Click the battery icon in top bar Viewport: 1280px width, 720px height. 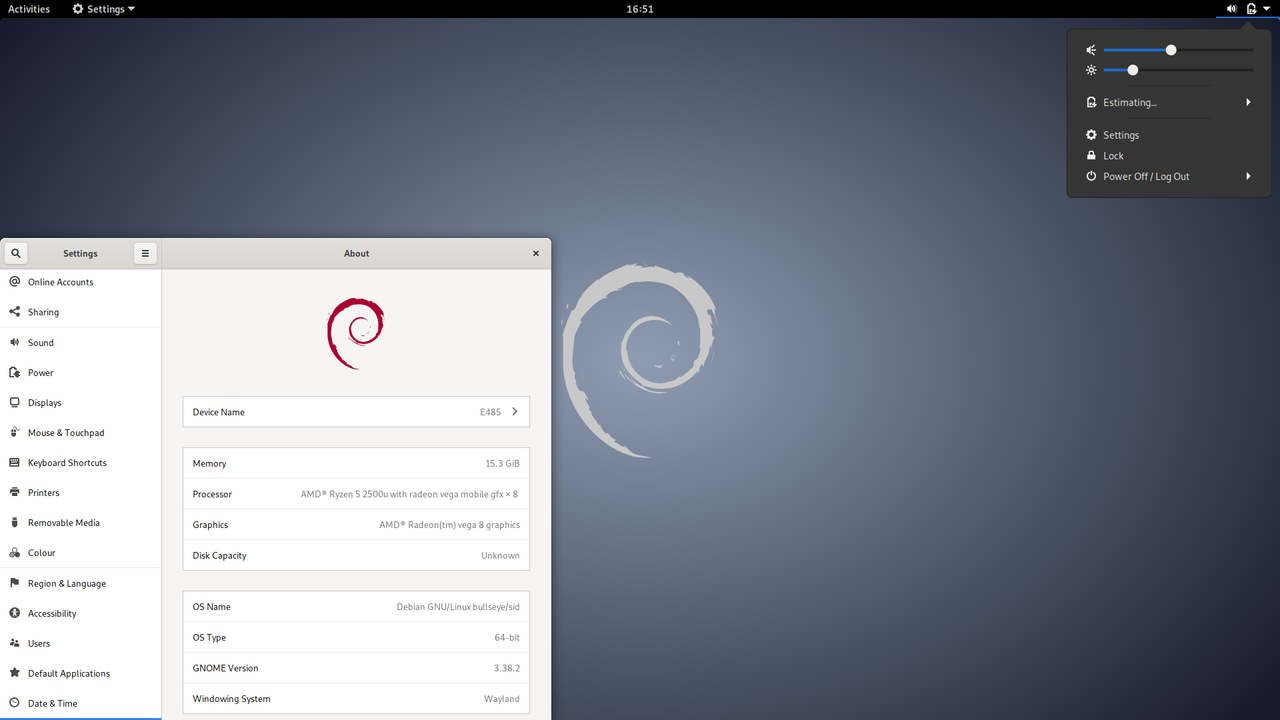click(x=1251, y=8)
